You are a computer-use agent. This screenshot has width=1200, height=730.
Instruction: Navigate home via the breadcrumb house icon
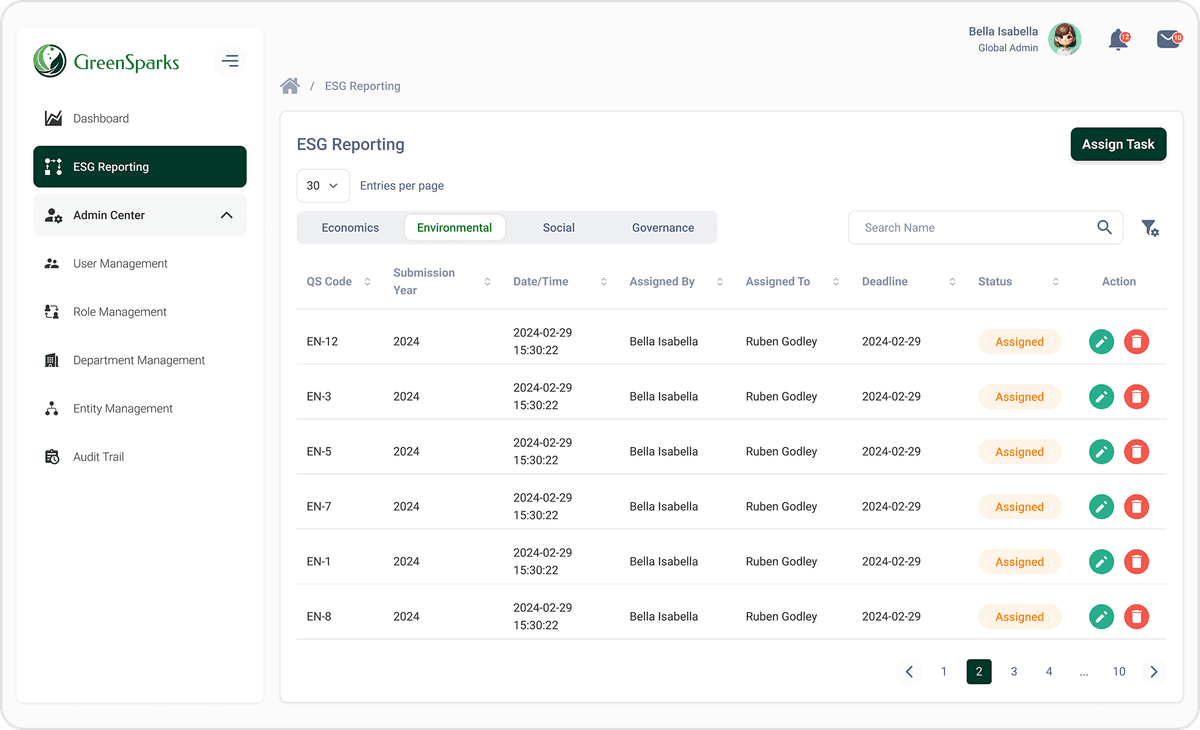point(290,85)
